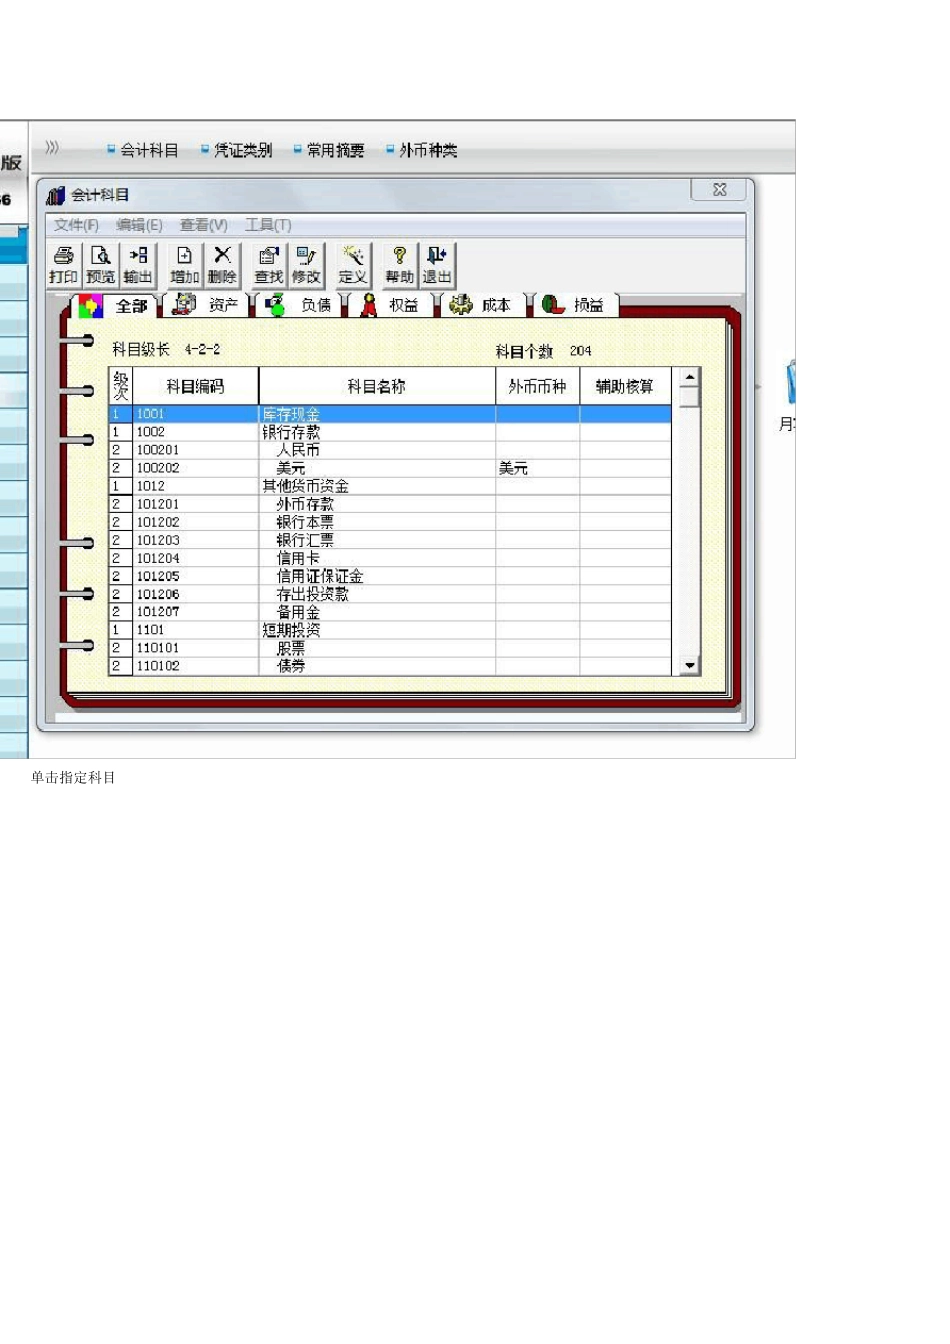The width and height of the screenshot is (950, 1344).
Task: Click the scroll down arrow of account list
Action: pos(689,665)
